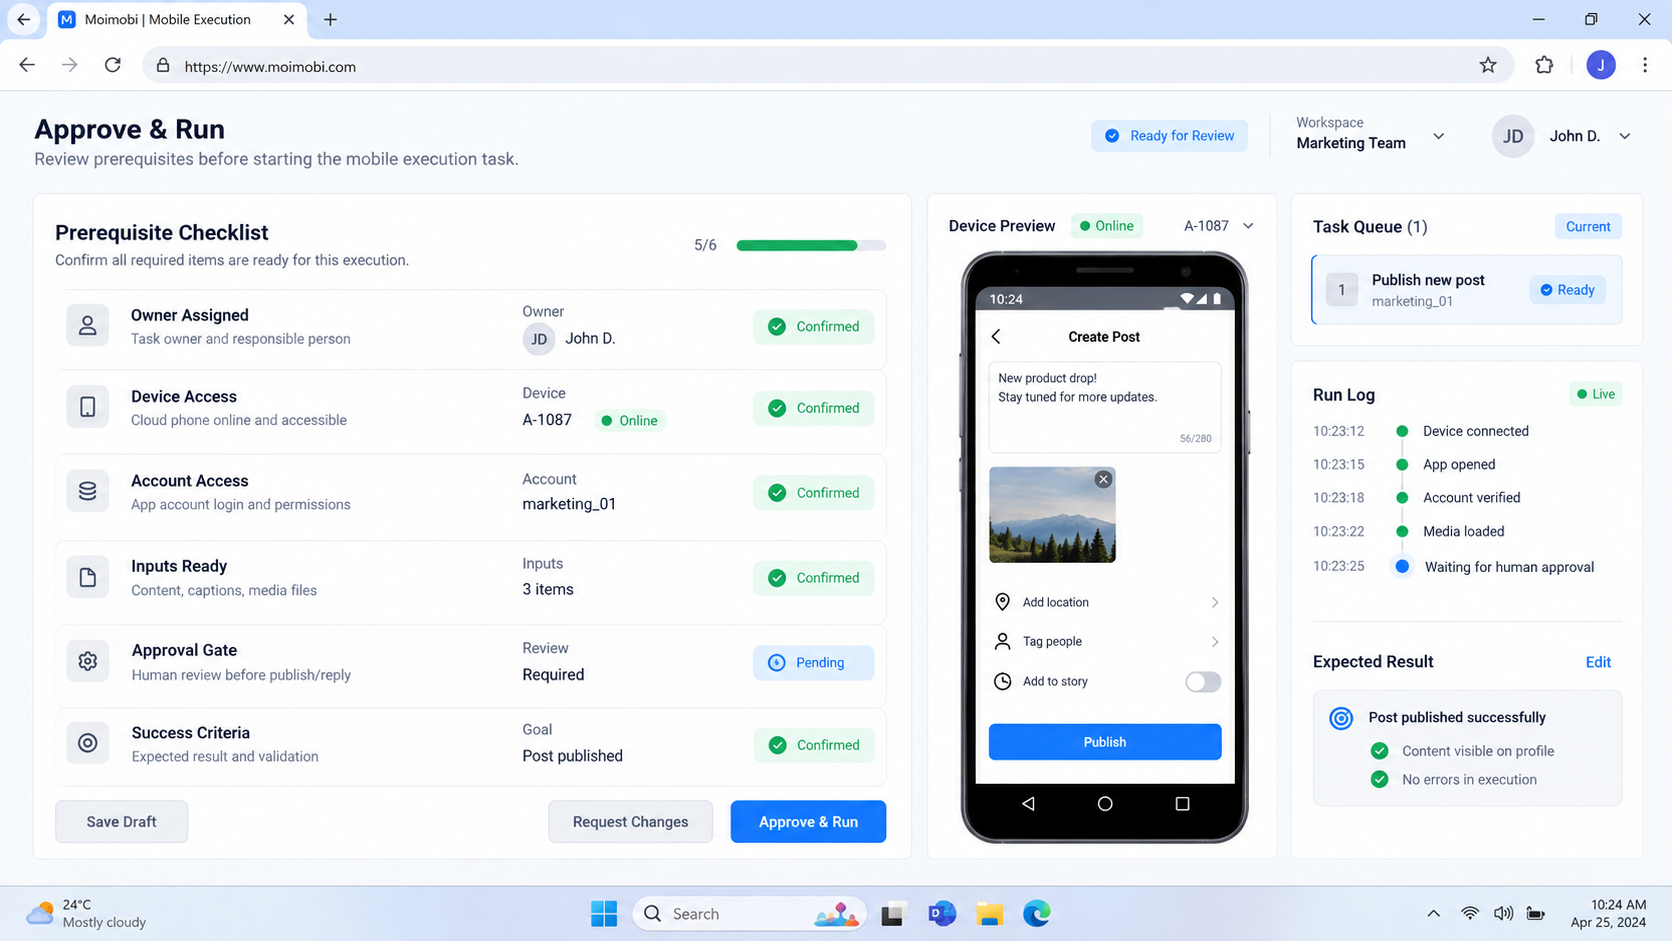This screenshot has width=1672, height=941.
Task: Click the Success Criteria target icon
Action: coord(88,743)
